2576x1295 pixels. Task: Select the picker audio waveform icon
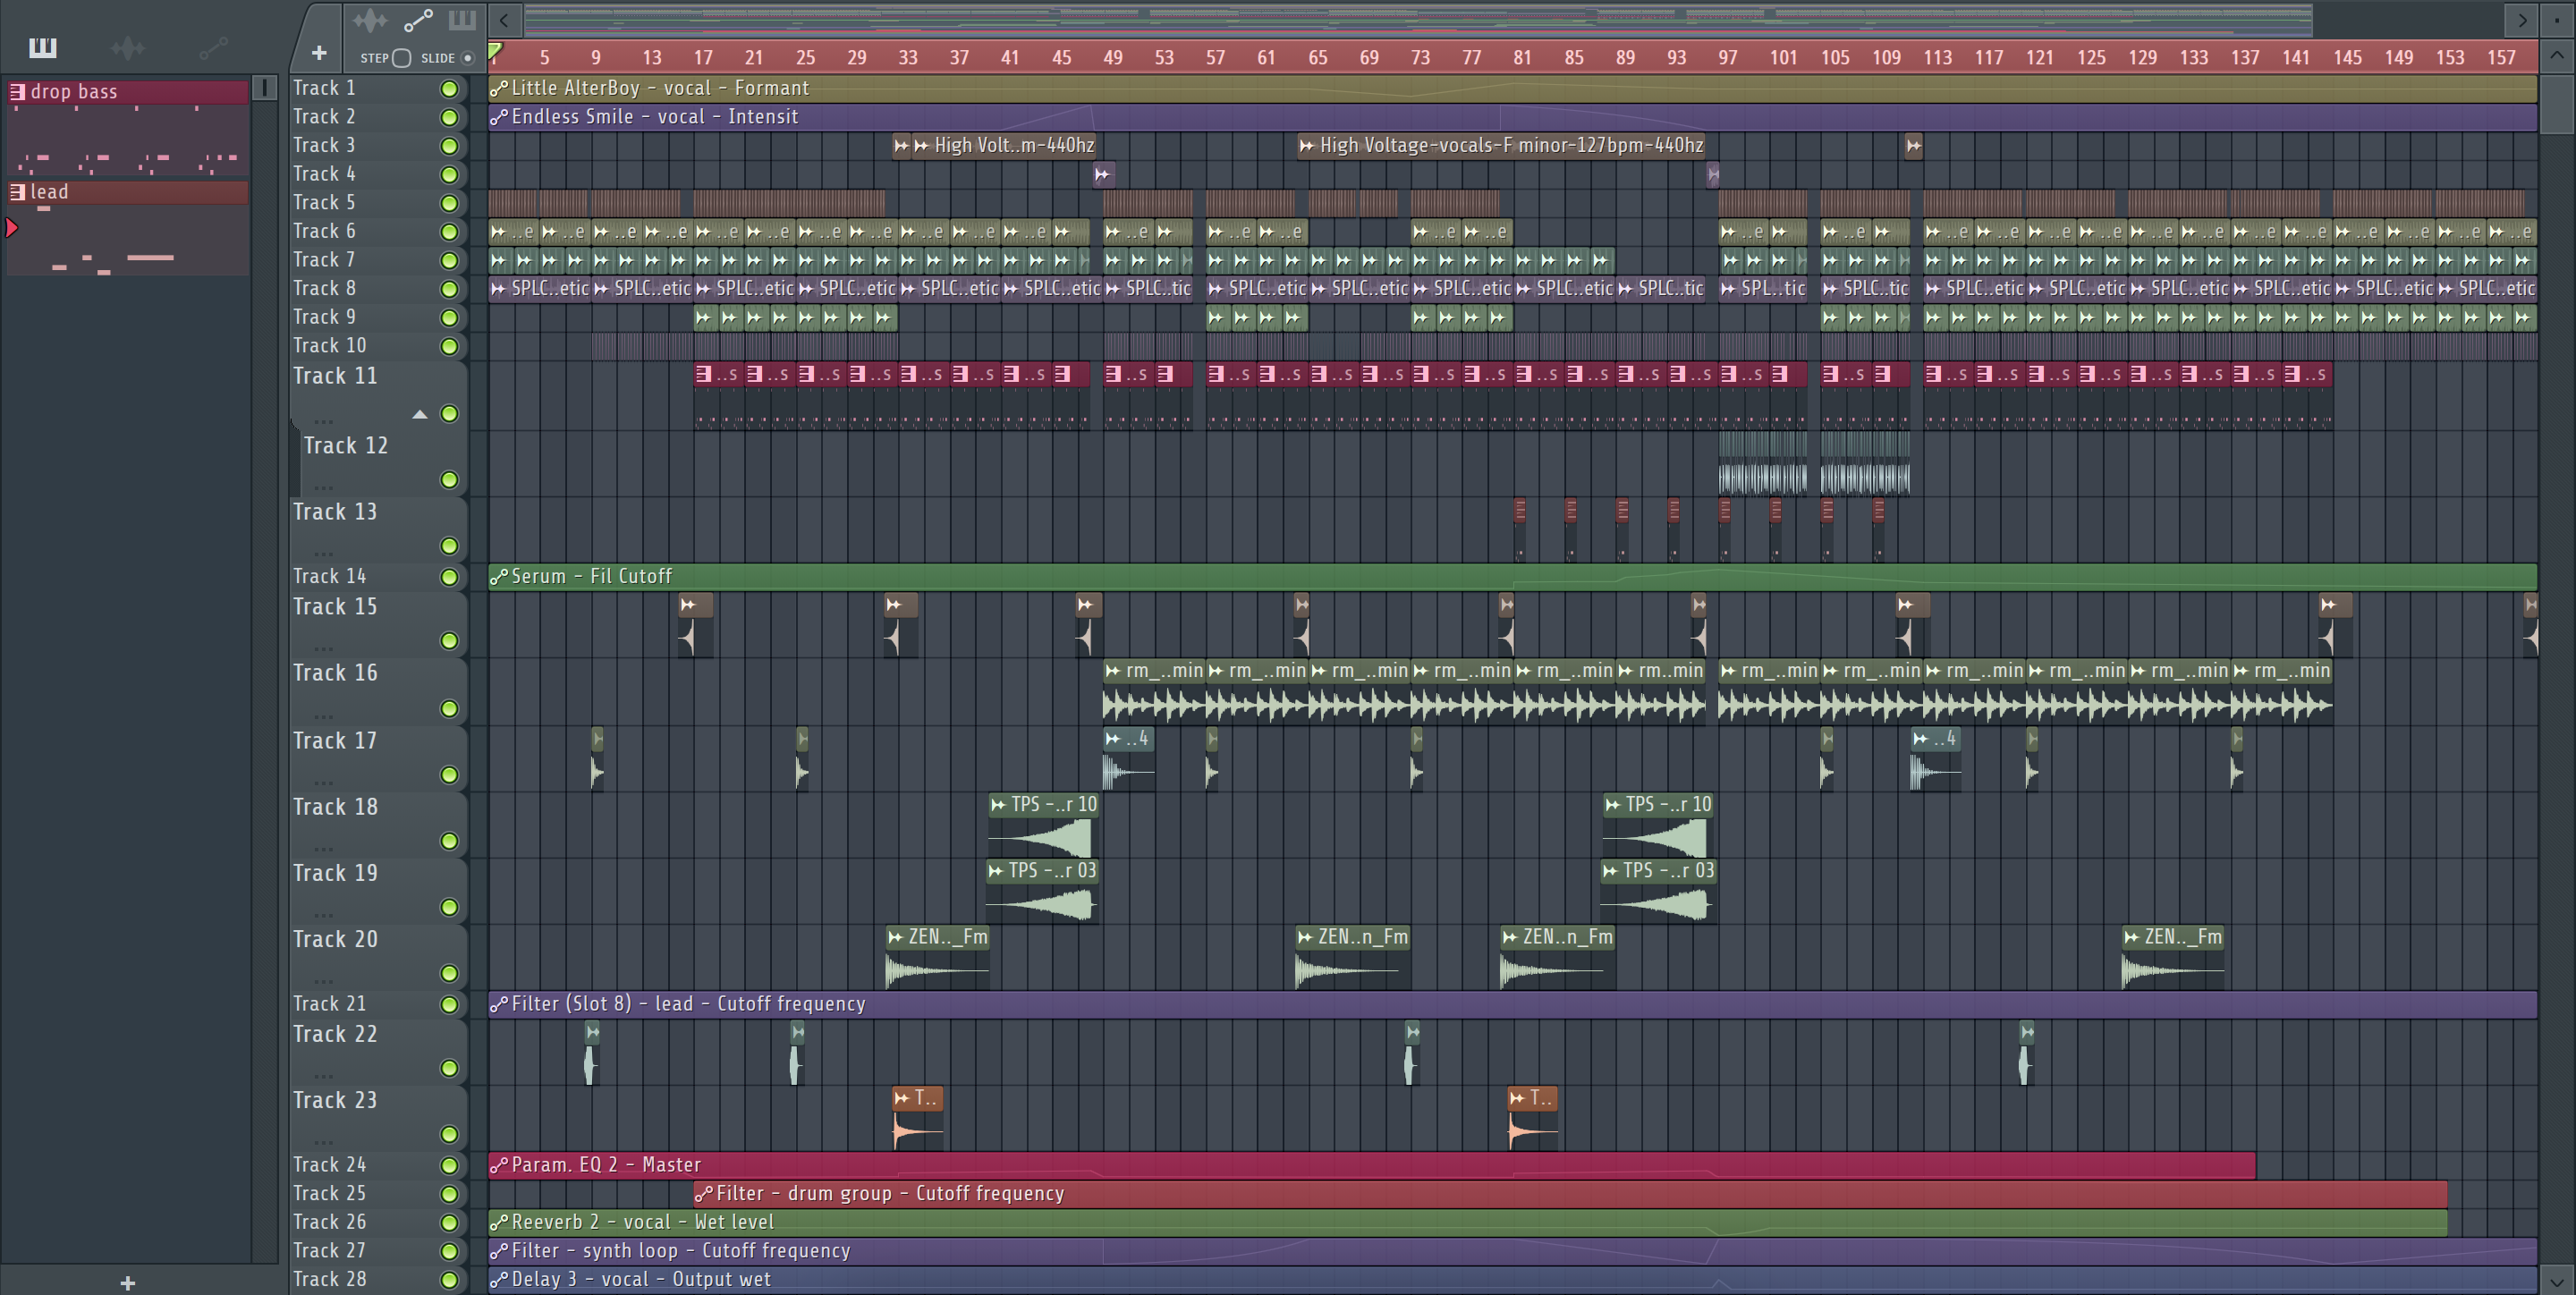pyautogui.click(x=128, y=47)
